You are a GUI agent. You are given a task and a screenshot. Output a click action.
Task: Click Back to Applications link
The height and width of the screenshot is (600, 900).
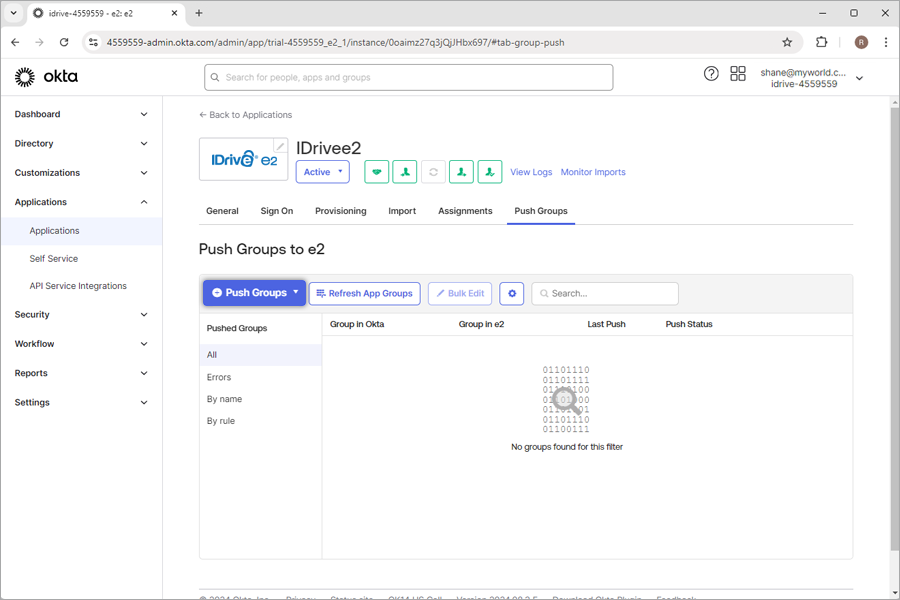(246, 115)
